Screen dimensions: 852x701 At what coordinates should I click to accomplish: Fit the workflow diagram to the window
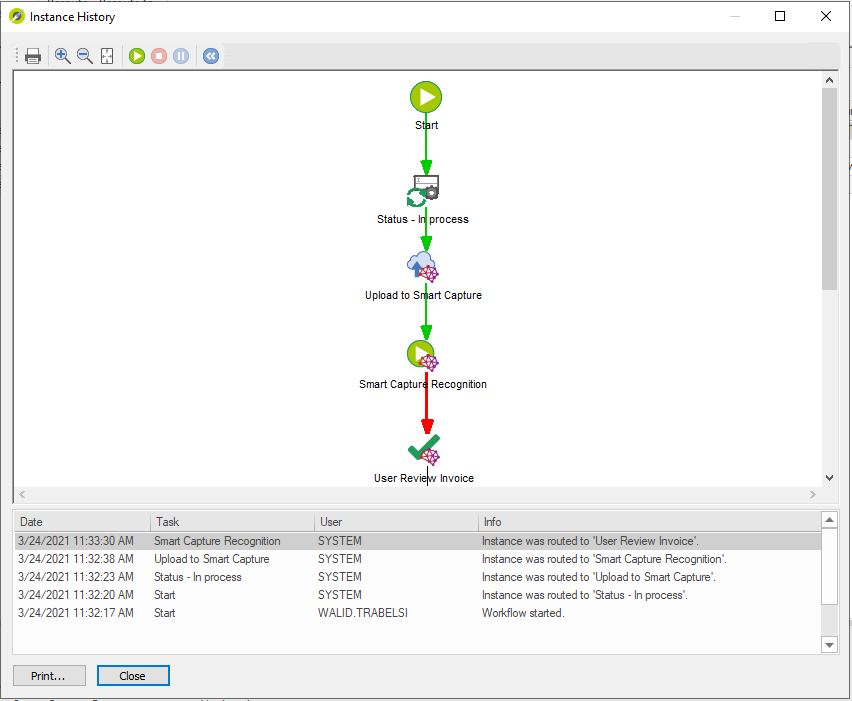107,56
